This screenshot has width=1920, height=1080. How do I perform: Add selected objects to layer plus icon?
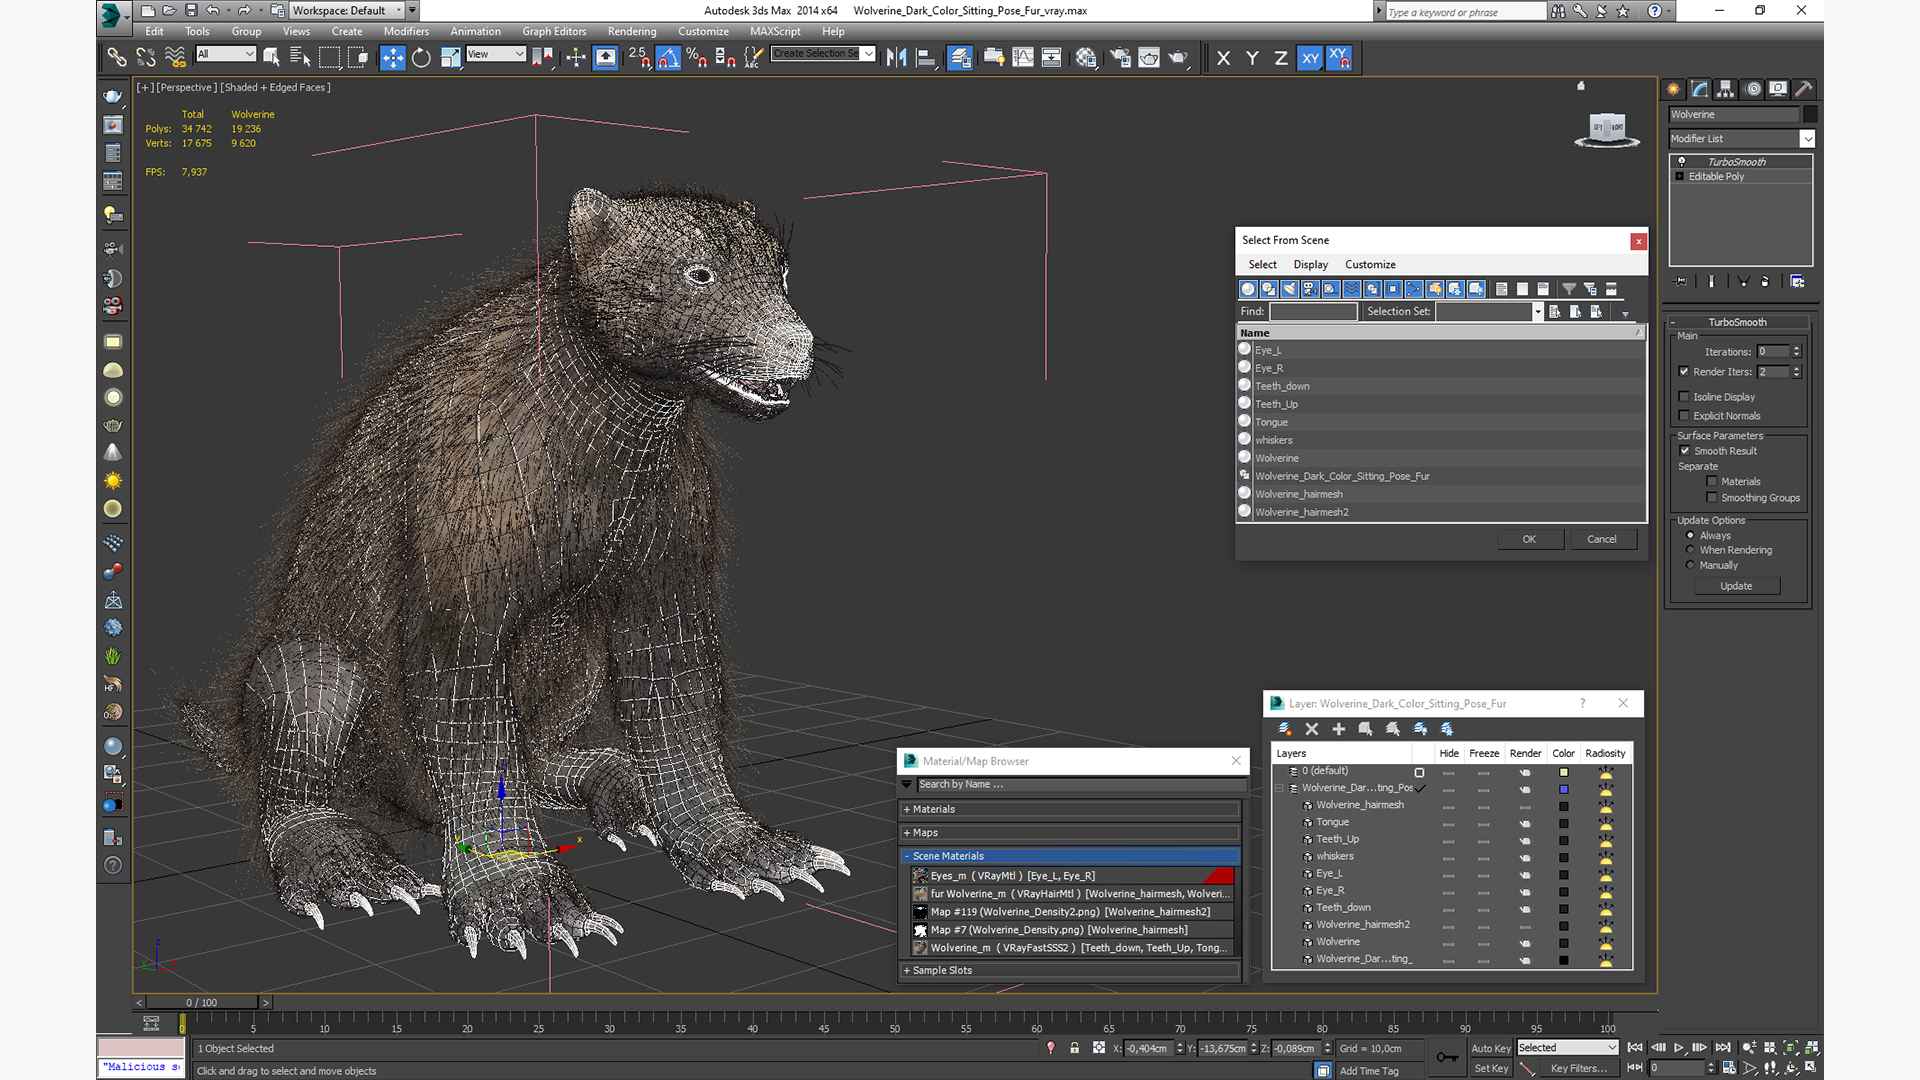(1339, 729)
